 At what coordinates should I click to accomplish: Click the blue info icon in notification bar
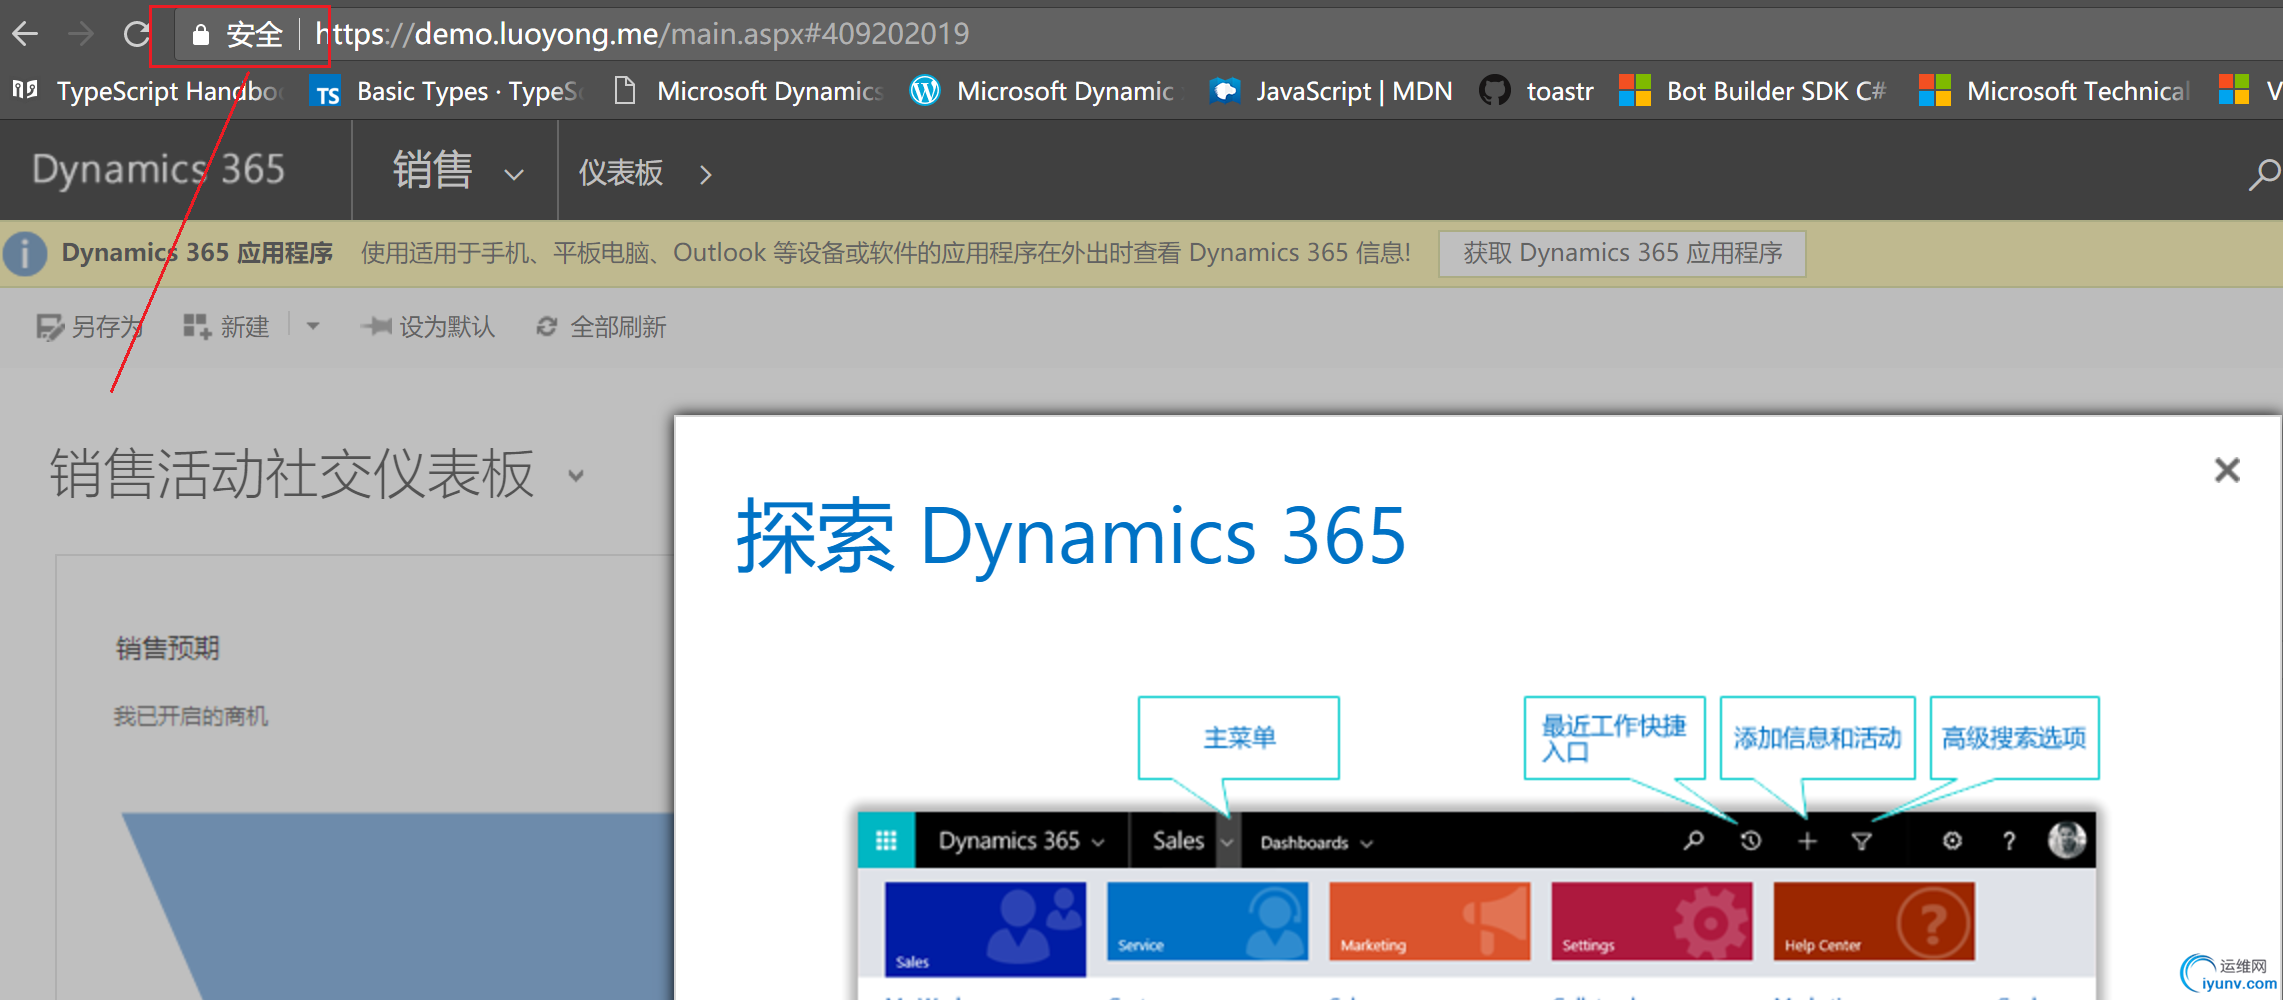(25, 253)
